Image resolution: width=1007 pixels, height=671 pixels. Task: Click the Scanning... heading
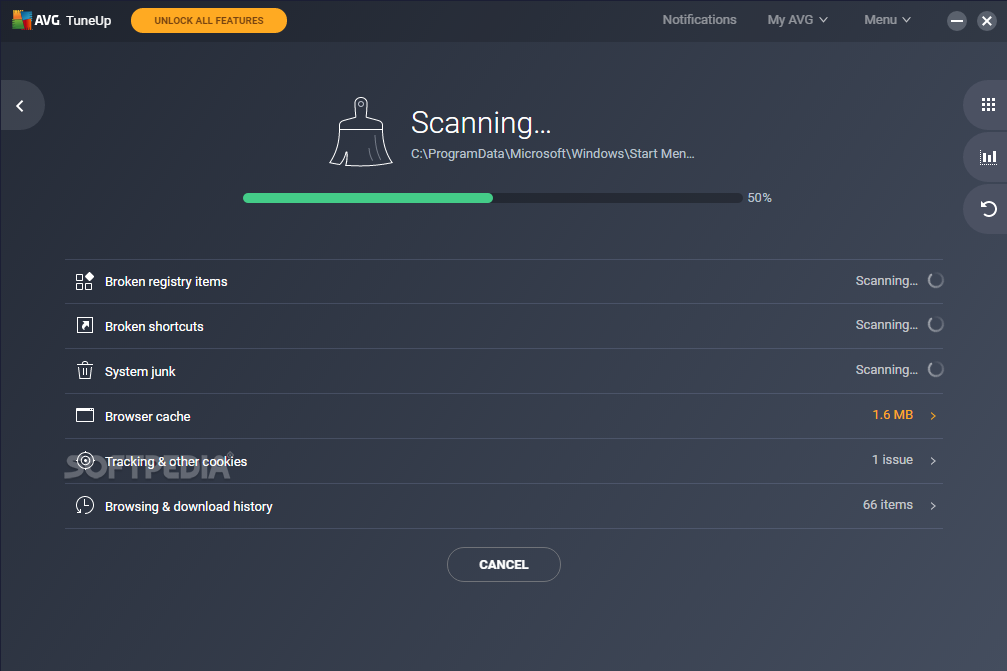point(481,123)
